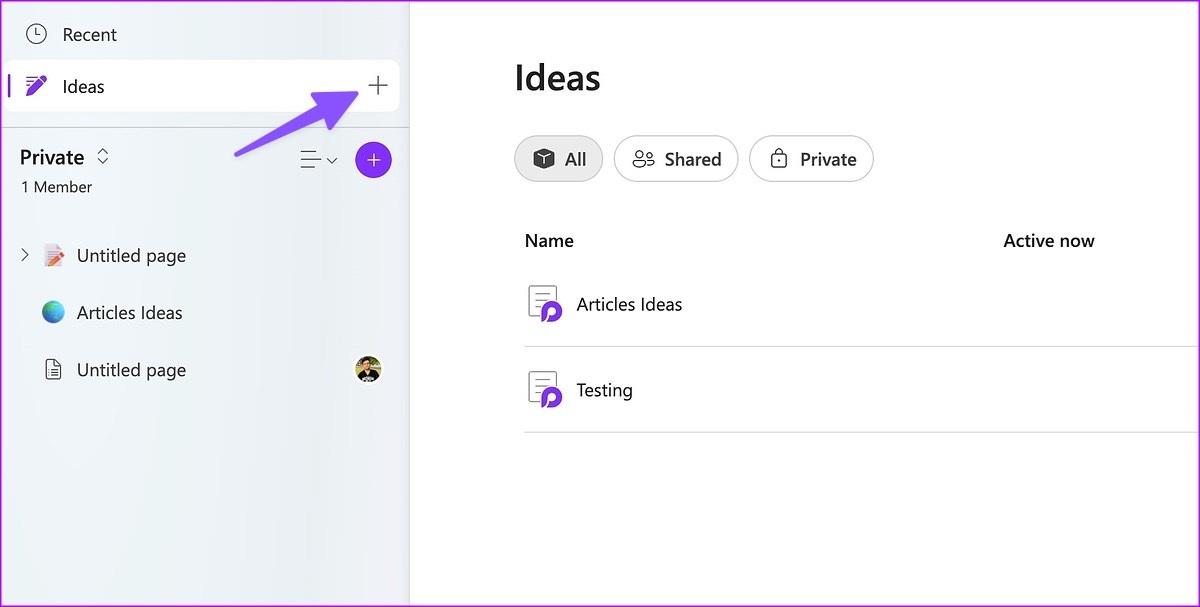Click the purple new page button
The width and height of the screenshot is (1200, 607).
(x=373, y=160)
